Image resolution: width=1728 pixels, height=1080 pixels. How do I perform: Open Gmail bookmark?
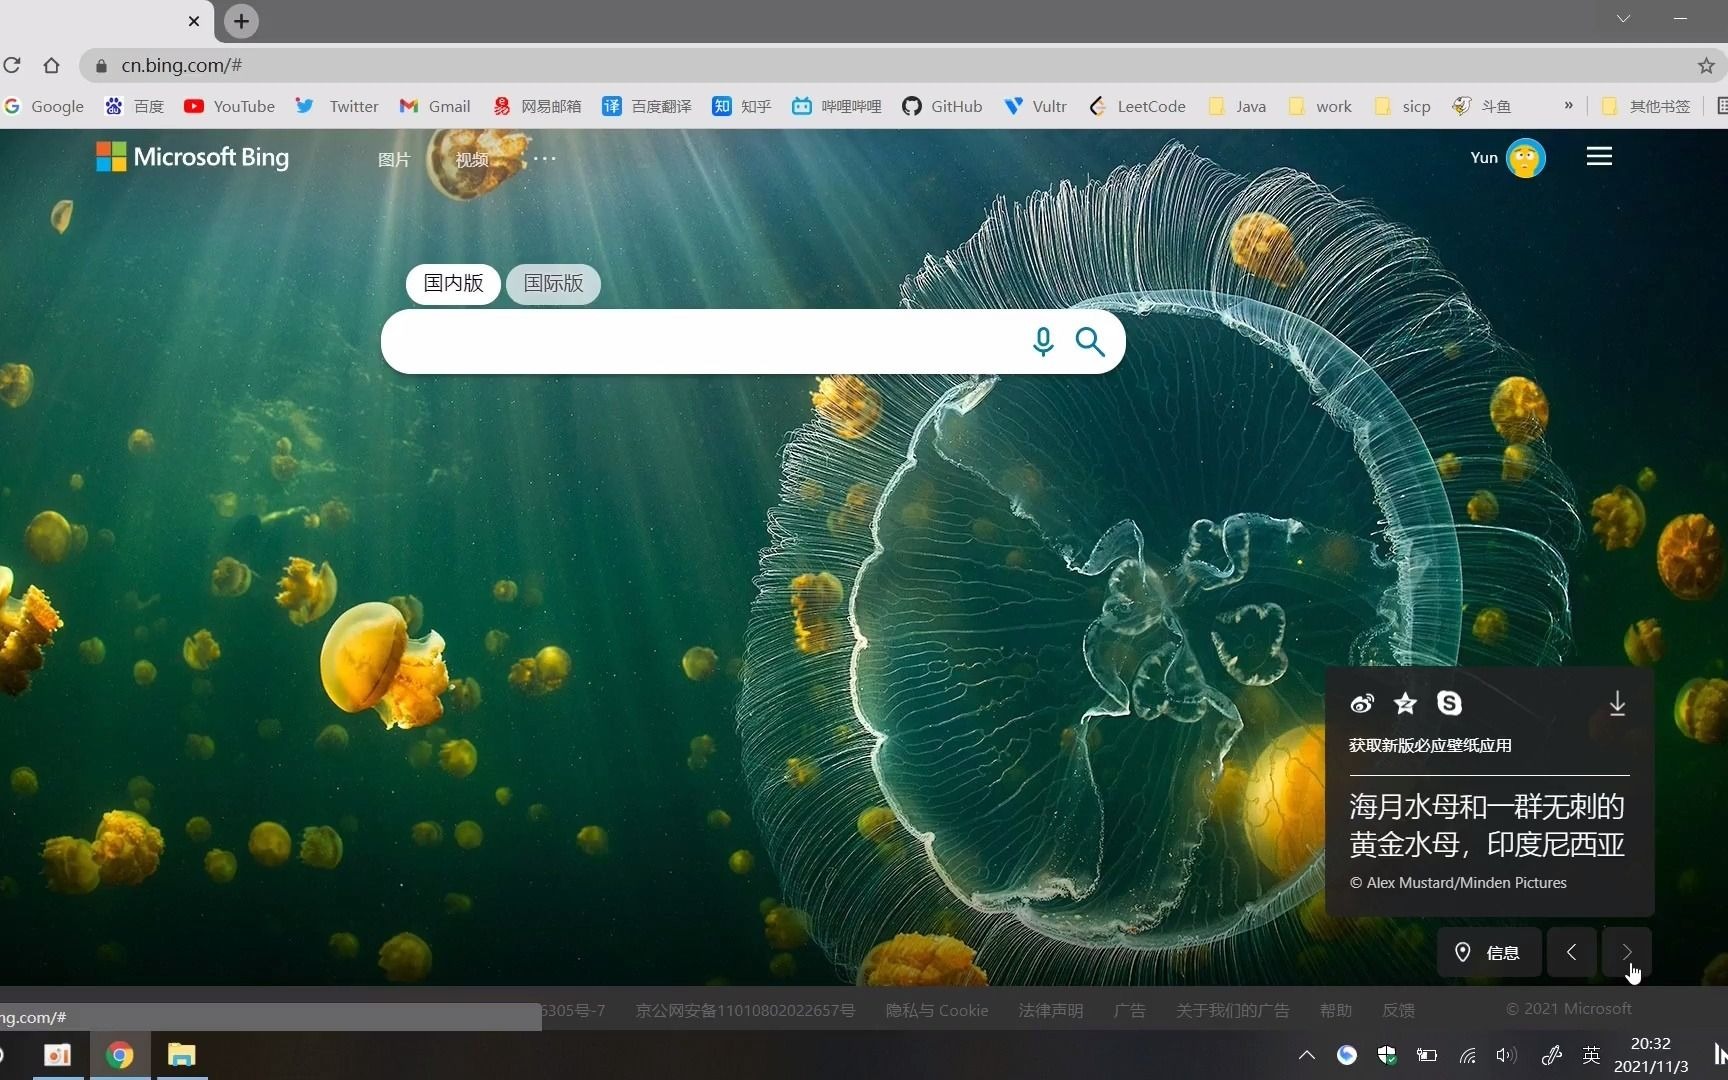click(x=435, y=106)
